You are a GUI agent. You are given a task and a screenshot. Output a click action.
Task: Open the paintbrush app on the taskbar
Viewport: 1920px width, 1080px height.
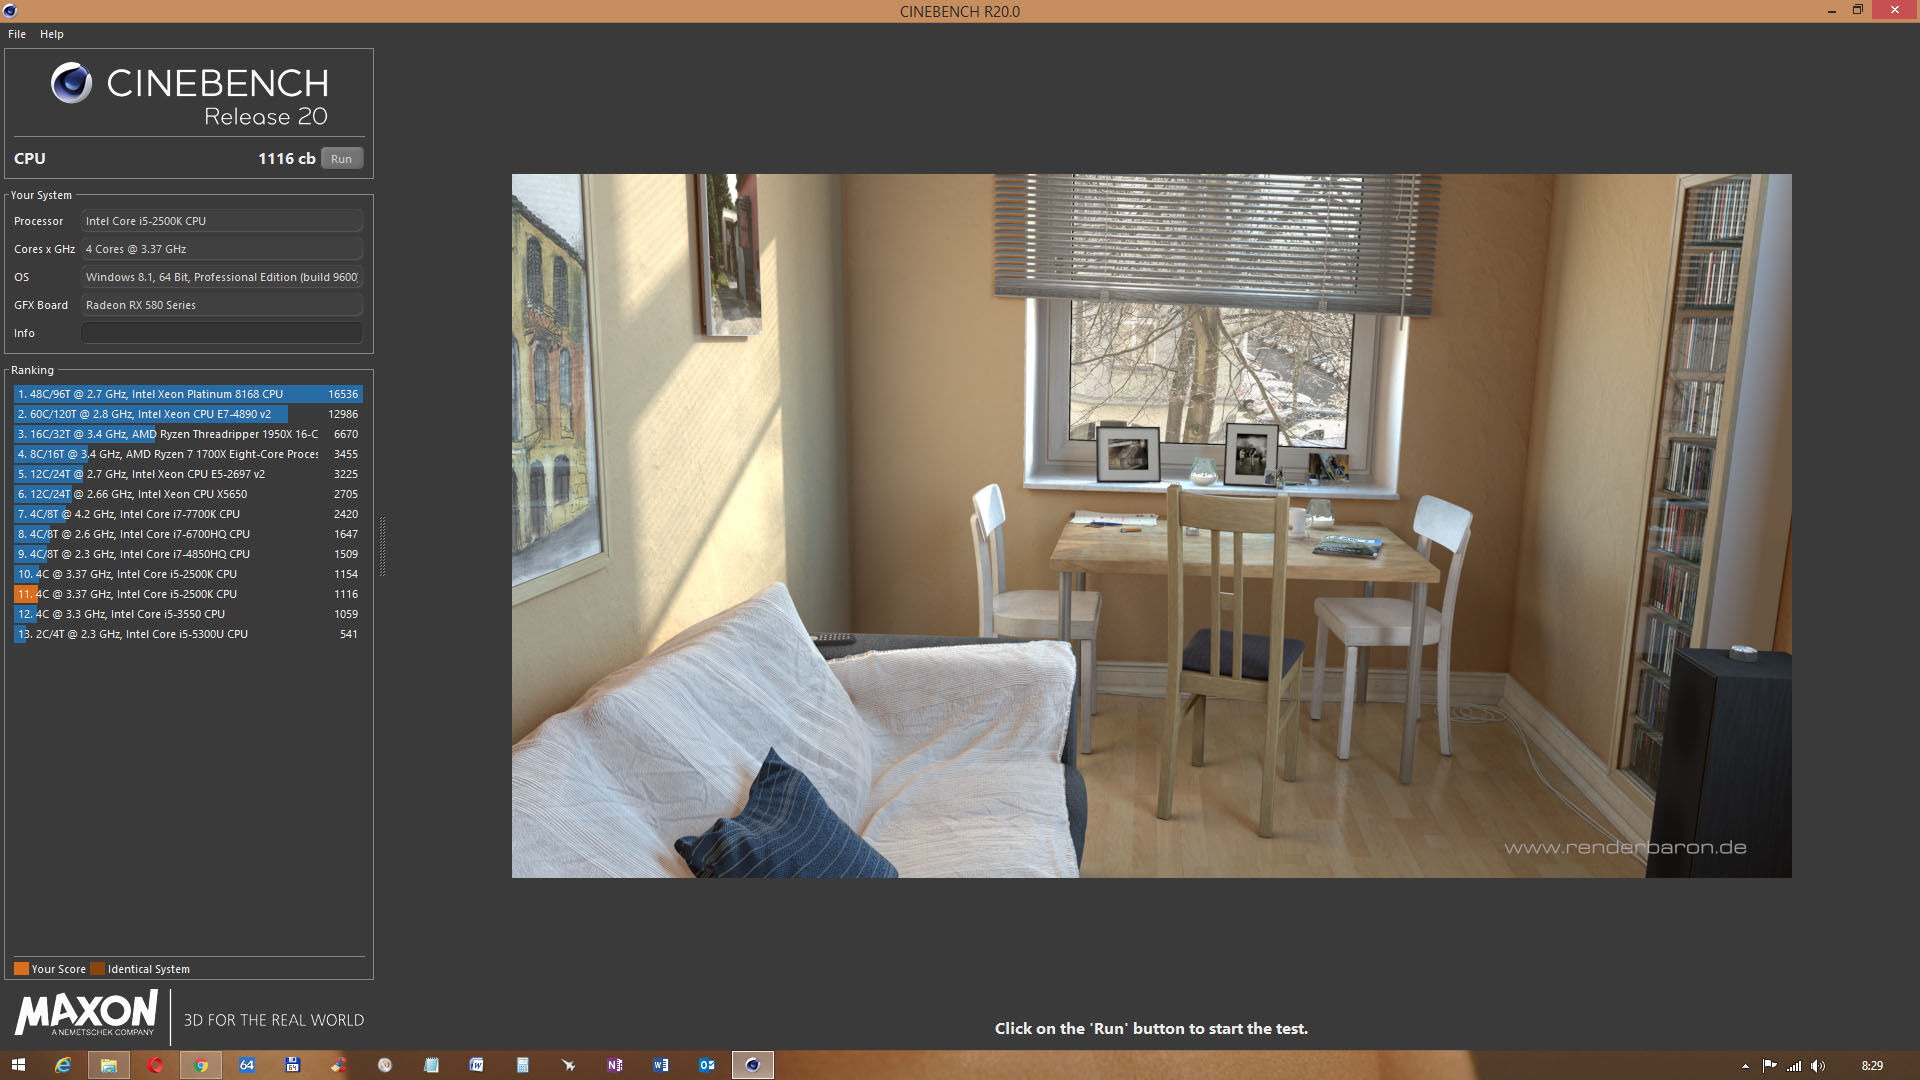(x=339, y=1065)
